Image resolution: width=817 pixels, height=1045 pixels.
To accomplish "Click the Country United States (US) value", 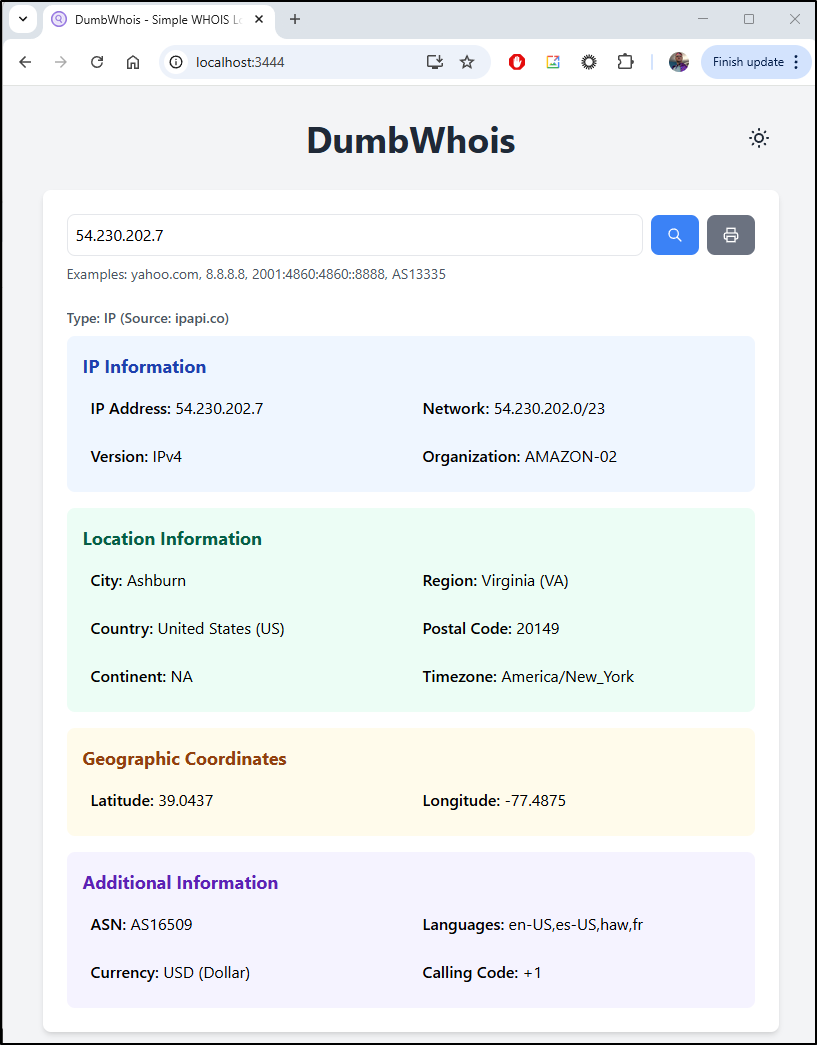I will (x=221, y=628).
